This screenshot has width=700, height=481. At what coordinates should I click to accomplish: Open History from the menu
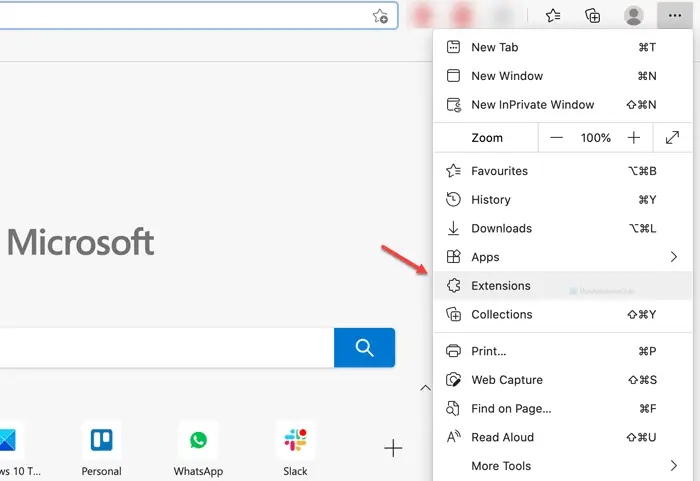click(x=563, y=200)
